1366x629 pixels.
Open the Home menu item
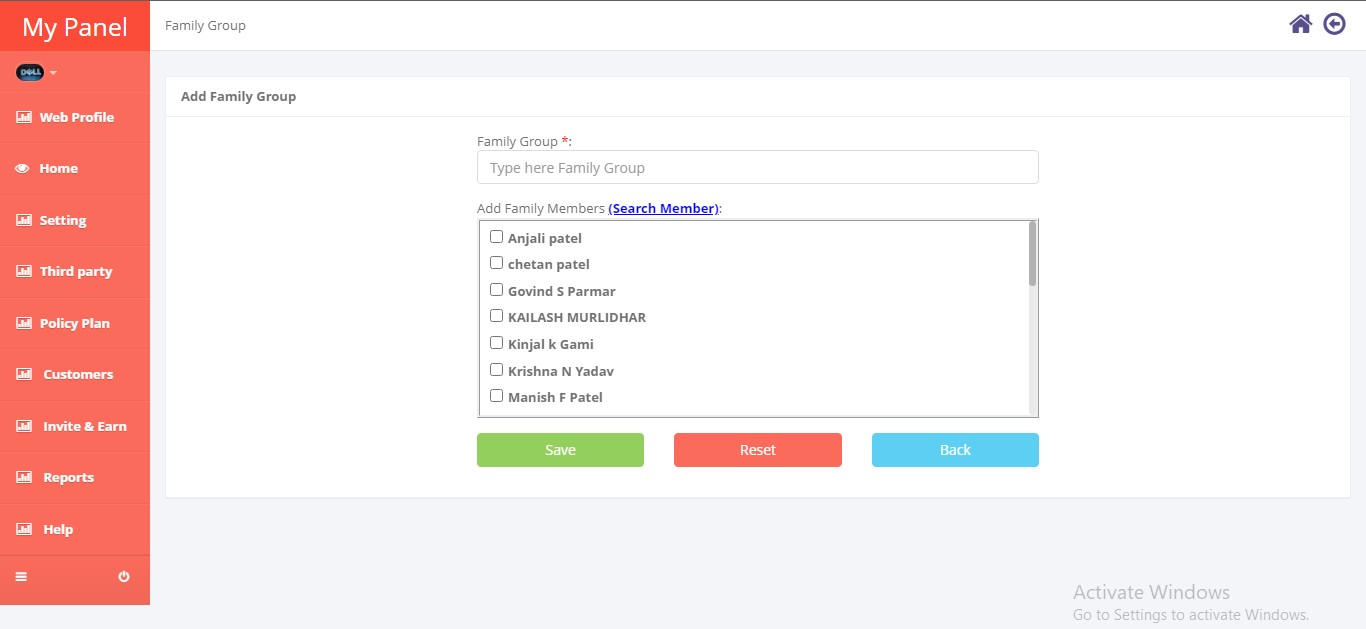[x=75, y=169]
